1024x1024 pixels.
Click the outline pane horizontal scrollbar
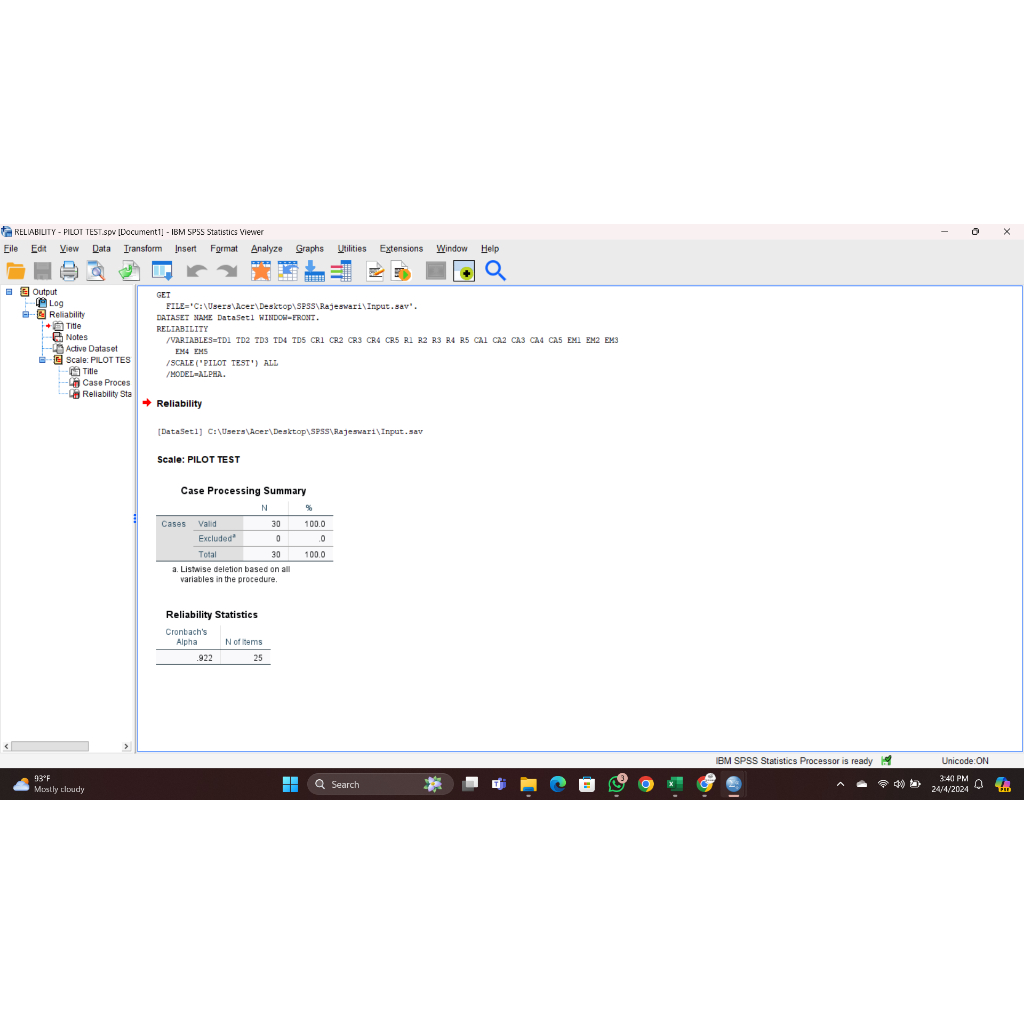(x=50, y=746)
